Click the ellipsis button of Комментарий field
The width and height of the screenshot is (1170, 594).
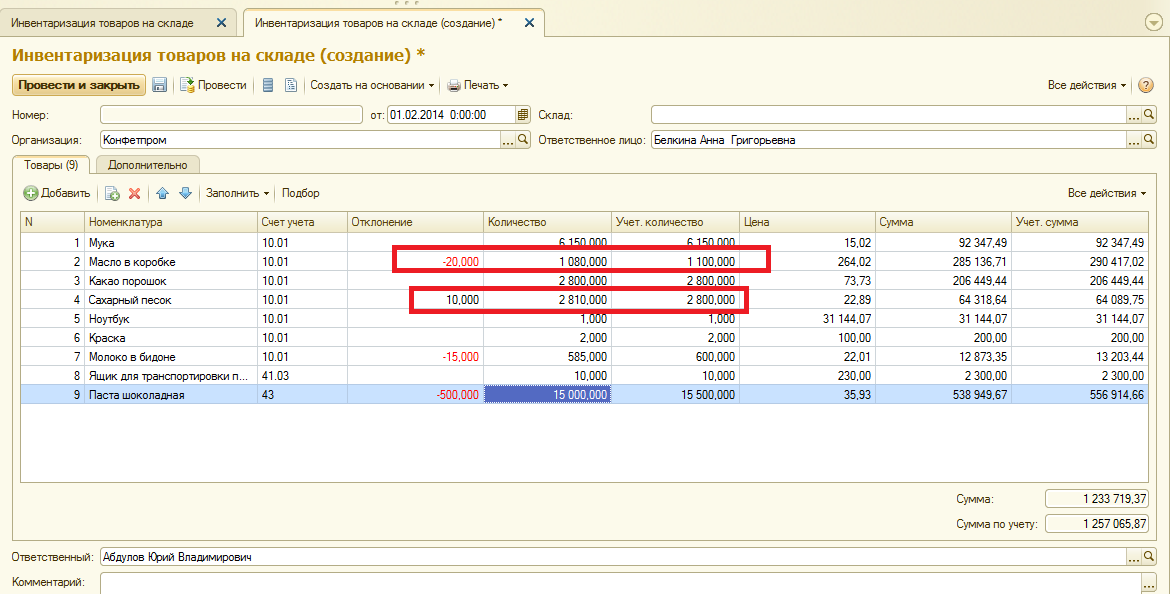tap(1149, 583)
